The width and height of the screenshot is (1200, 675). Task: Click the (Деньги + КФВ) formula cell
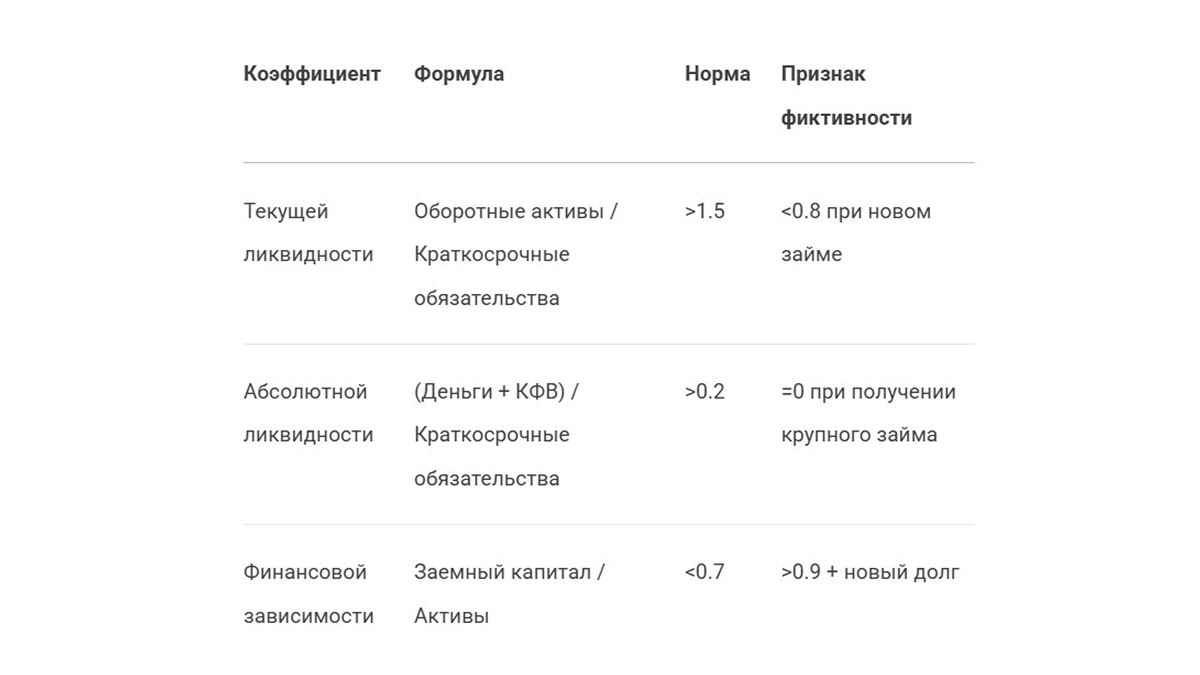coord(497,435)
